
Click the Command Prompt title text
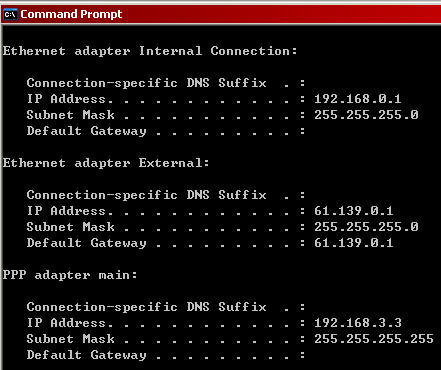click(71, 14)
